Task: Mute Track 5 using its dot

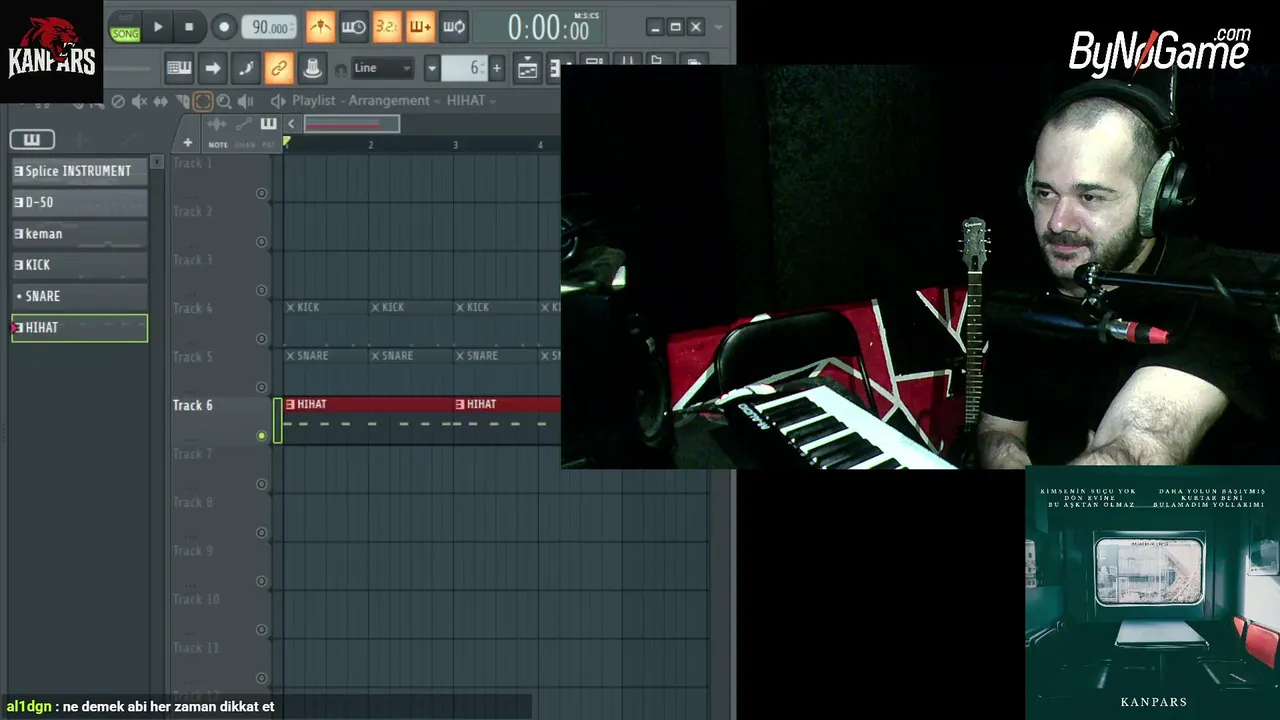Action: point(262,387)
